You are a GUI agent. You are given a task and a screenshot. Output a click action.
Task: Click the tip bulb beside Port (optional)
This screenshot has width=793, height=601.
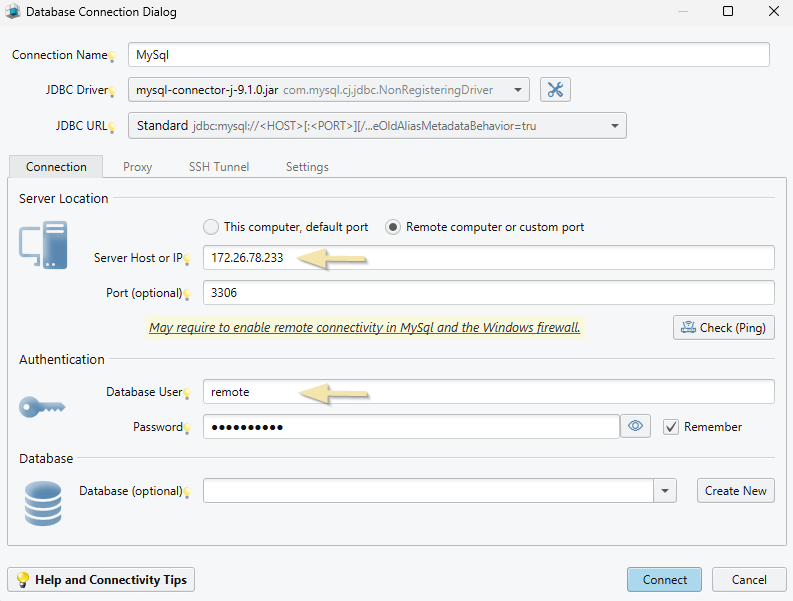[x=187, y=294]
